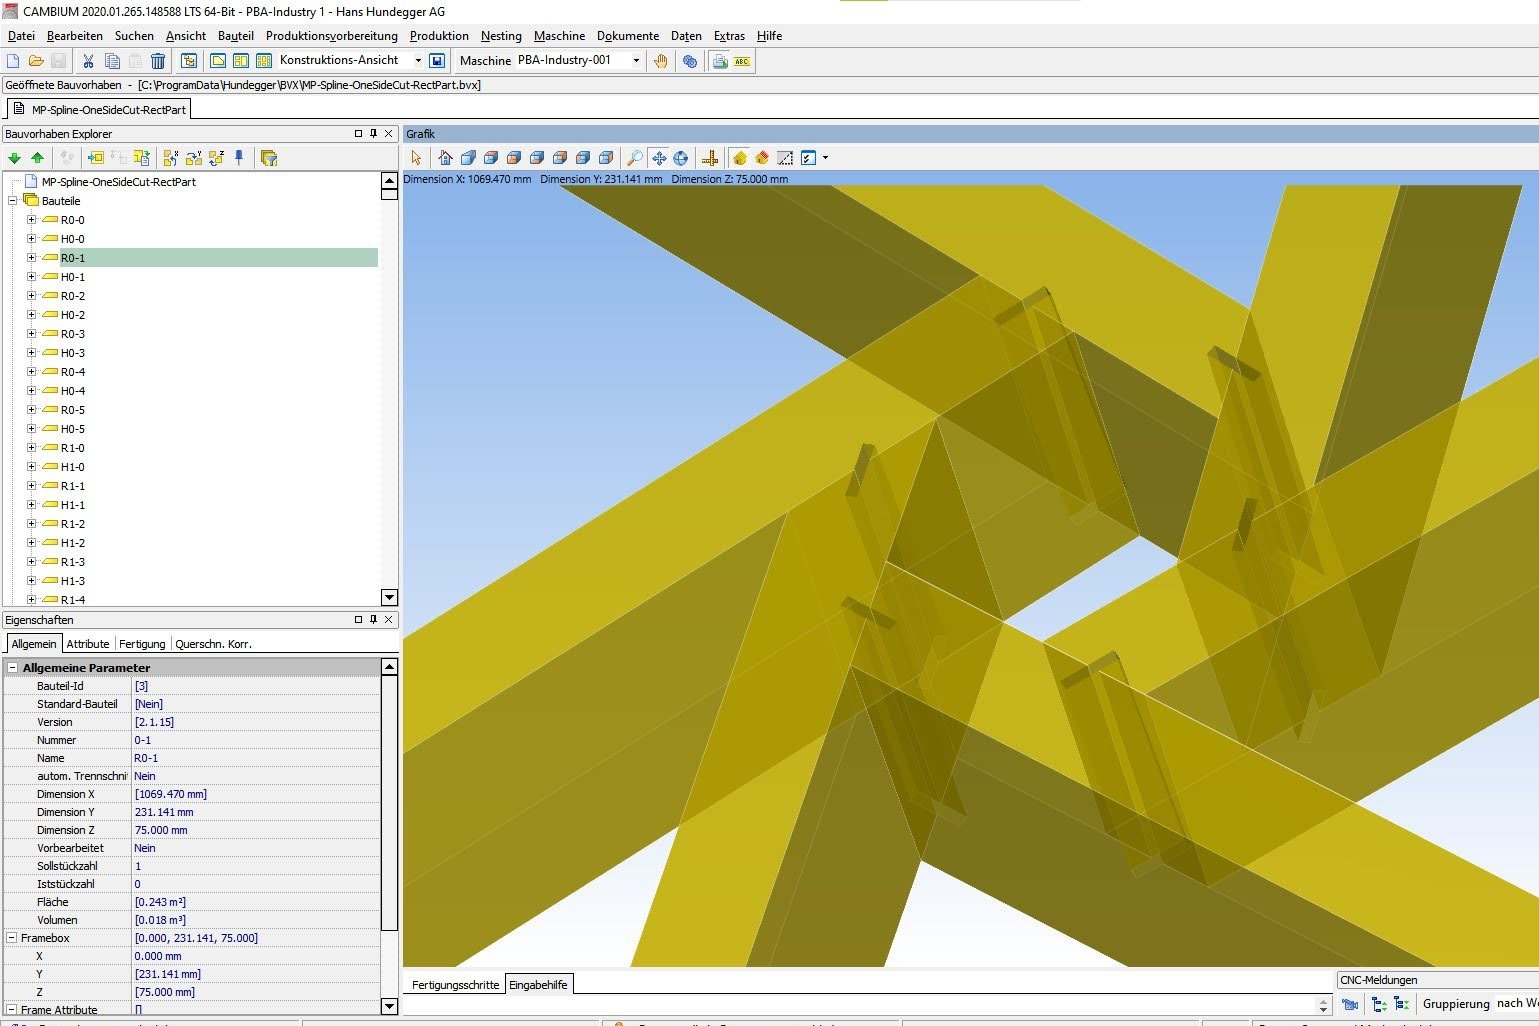Viewport: 1539px width, 1026px height.
Task: Toggle the yellow house display mode
Action: pos(739,158)
